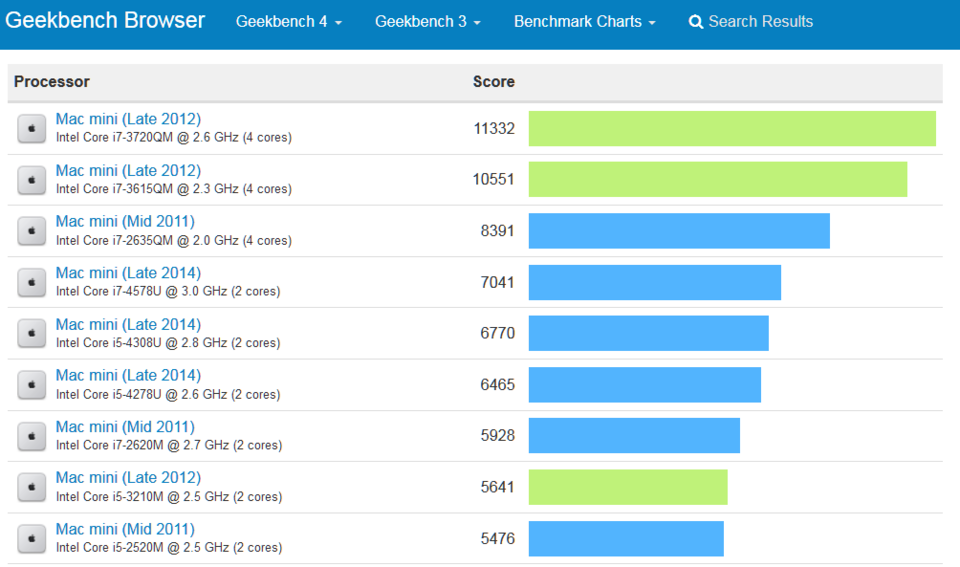Expand the Geekbench 3 dropdown menu

coord(428,21)
